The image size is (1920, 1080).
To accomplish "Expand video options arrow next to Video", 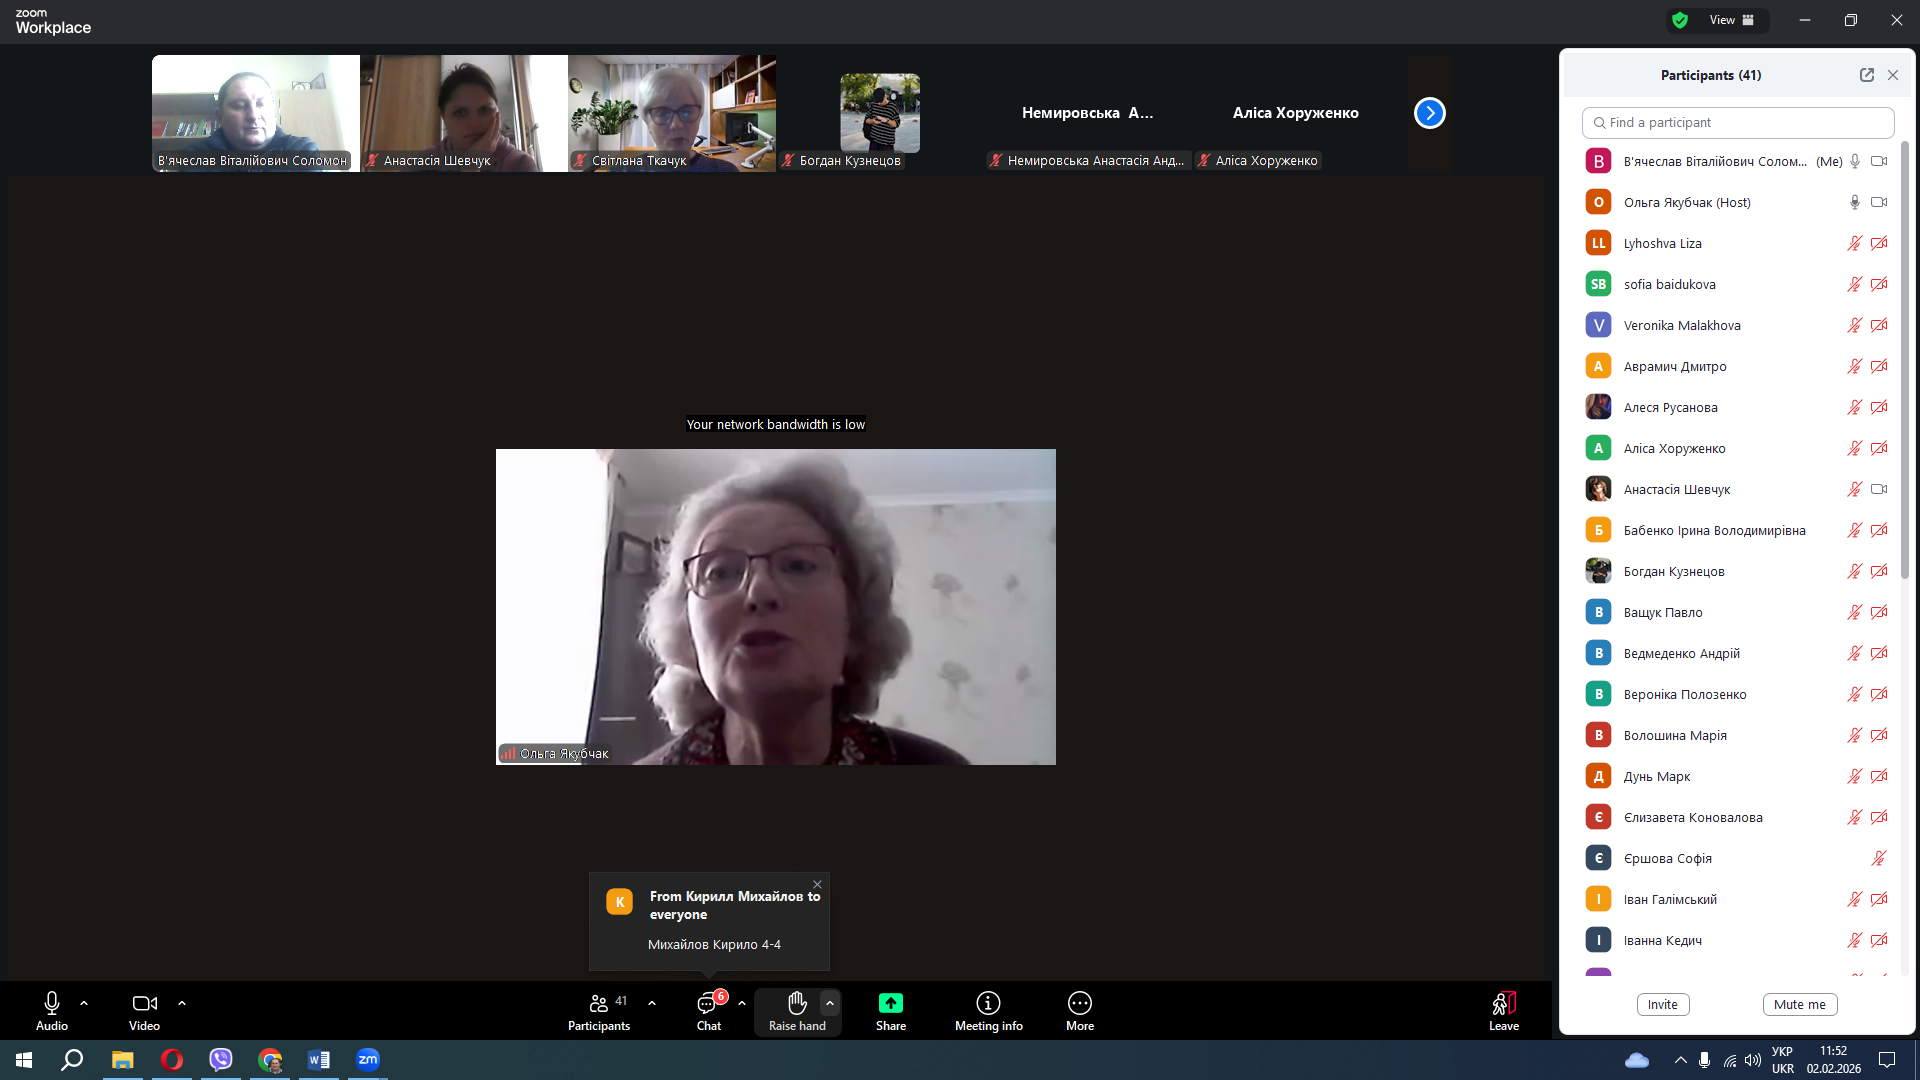I will click(x=182, y=1003).
